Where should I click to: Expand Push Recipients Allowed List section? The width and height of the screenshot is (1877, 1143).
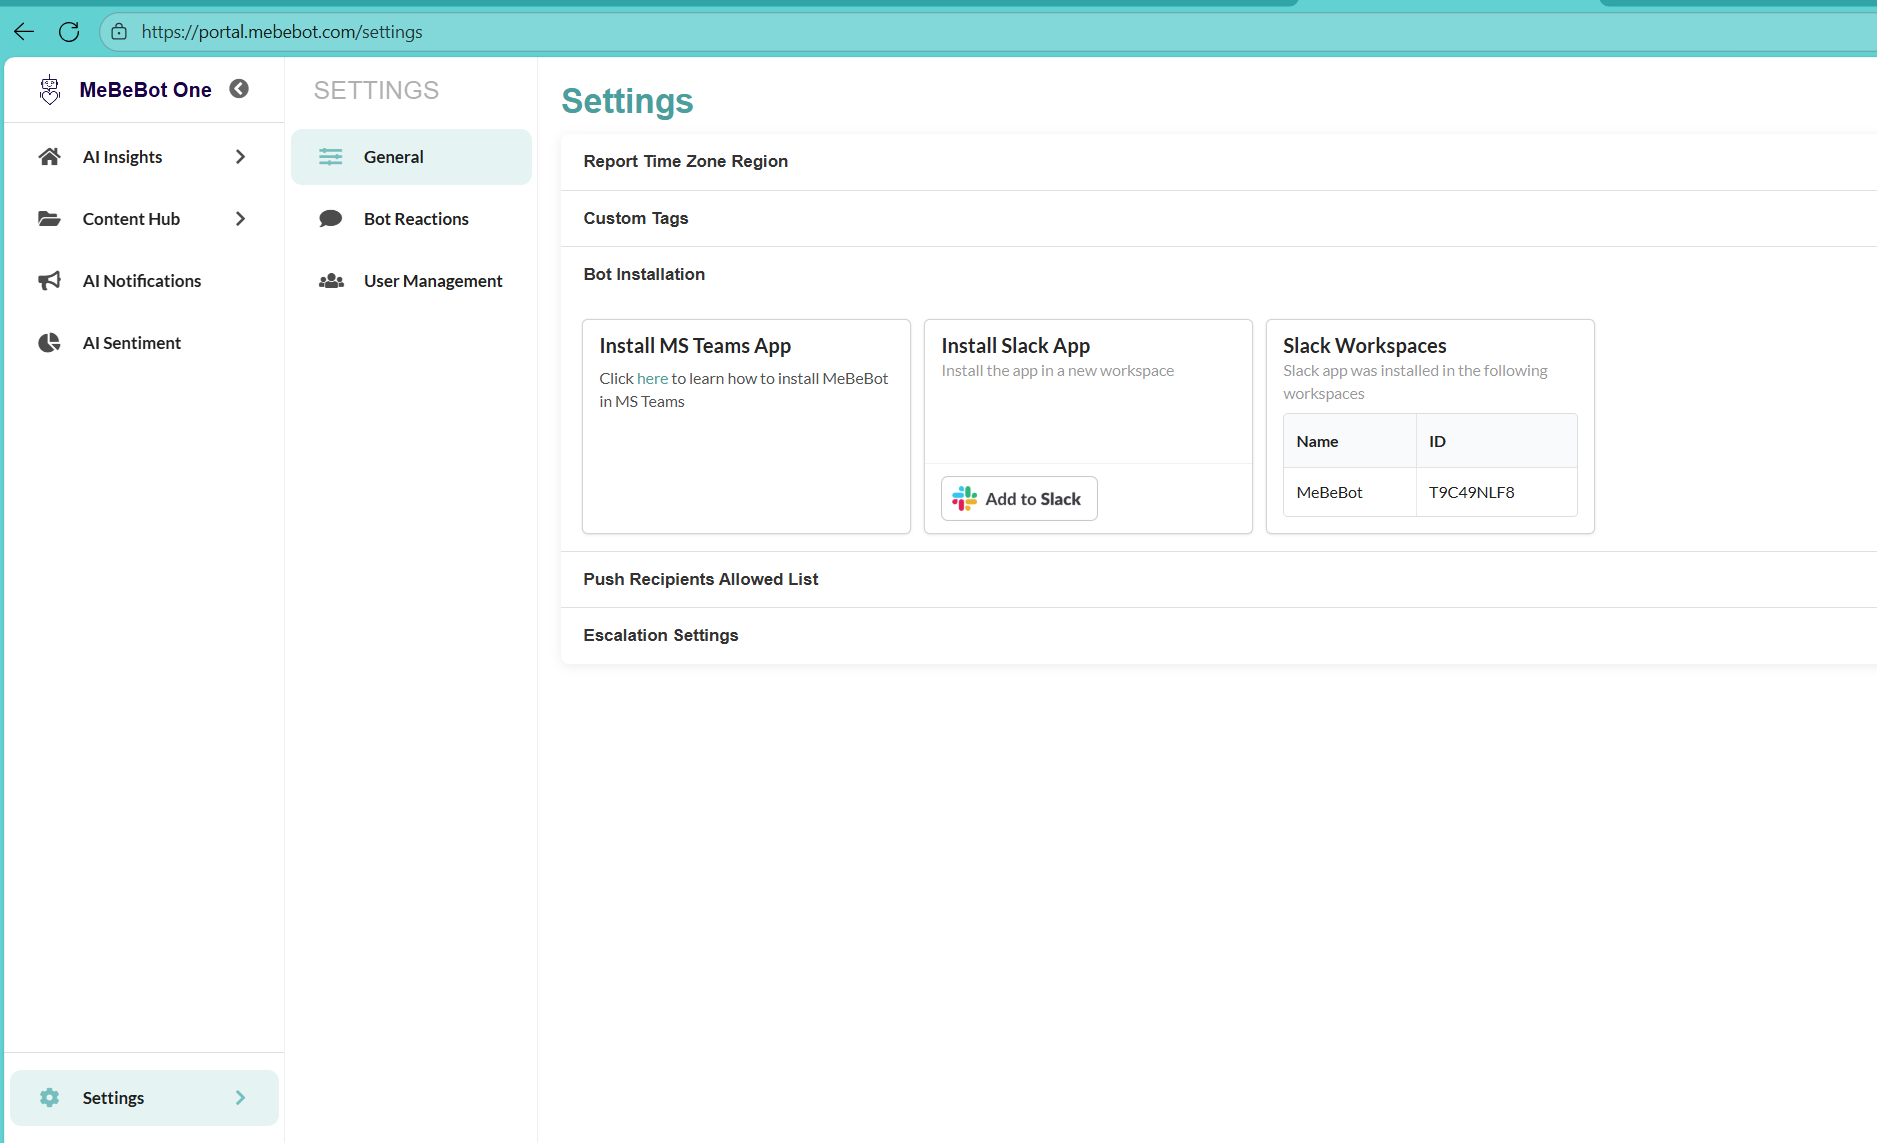point(1218,579)
